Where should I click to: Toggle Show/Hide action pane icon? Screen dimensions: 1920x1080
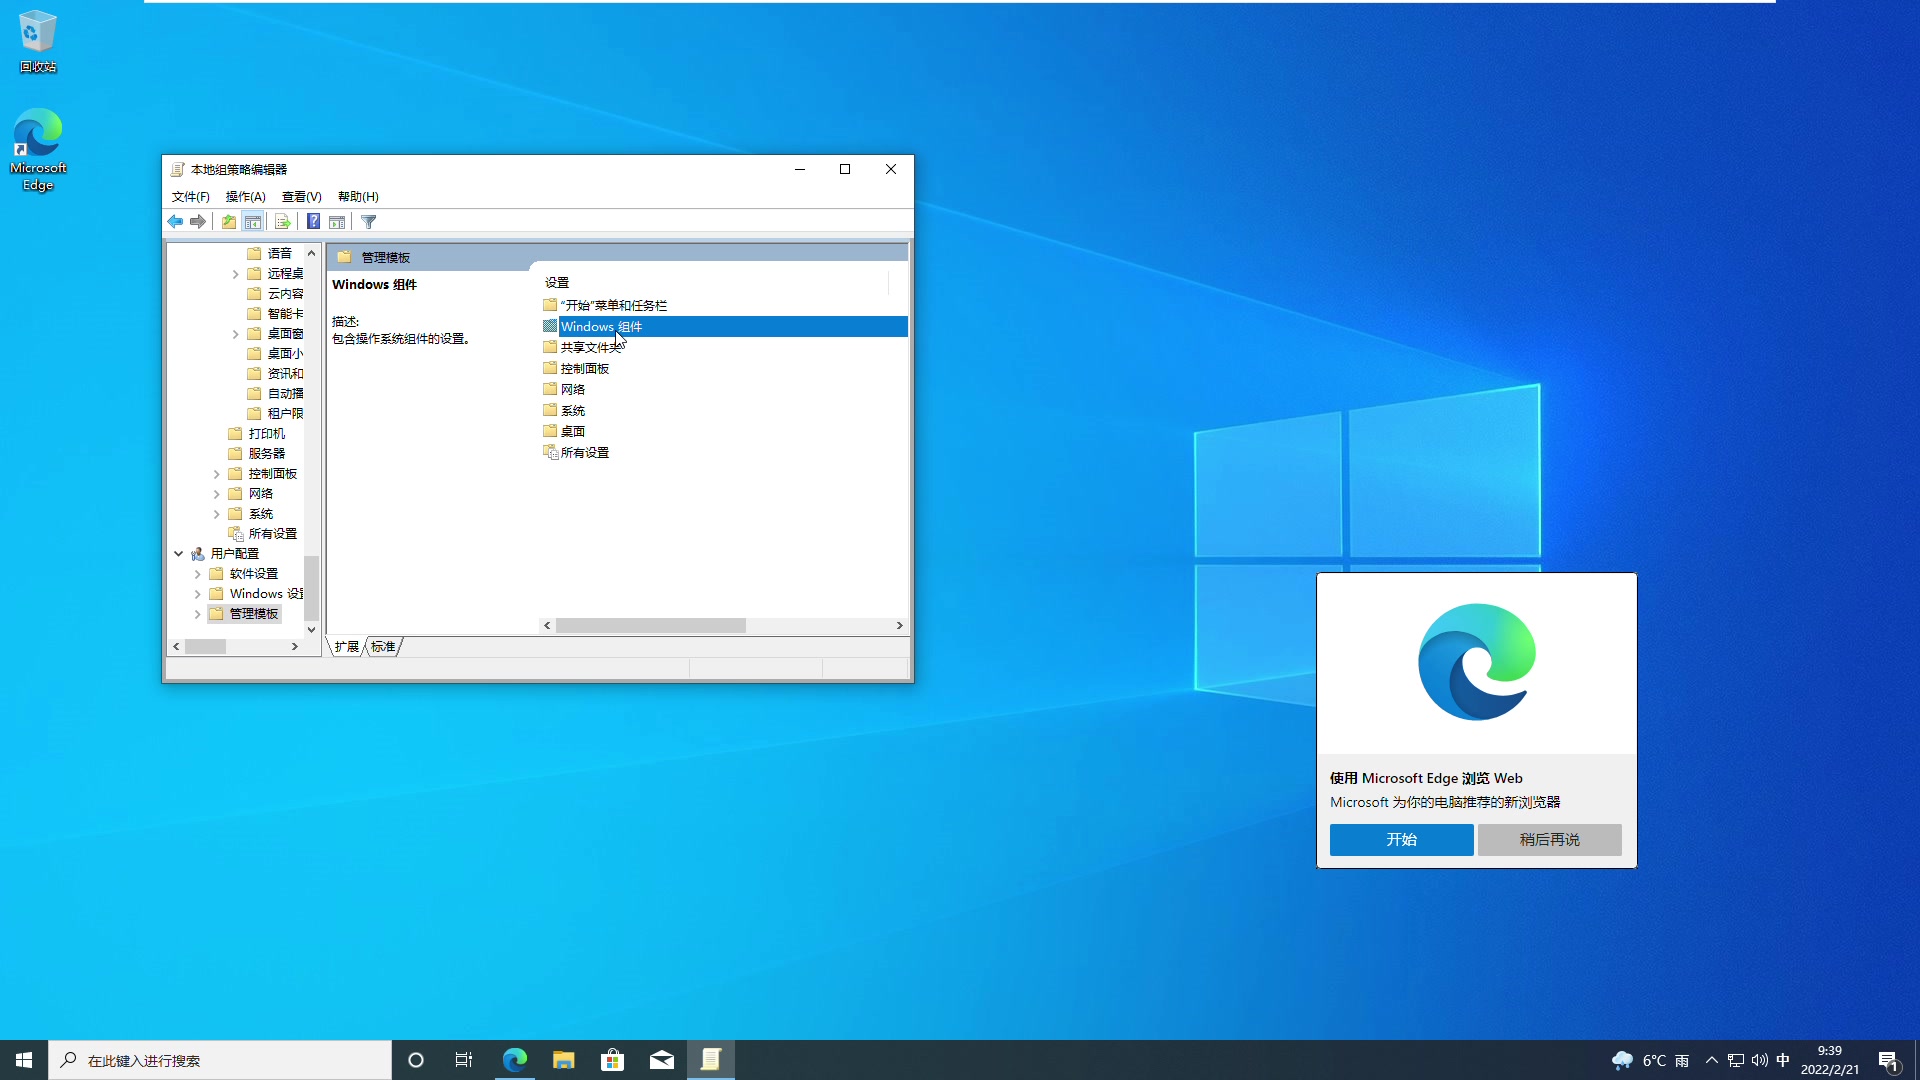(x=337, y=222)
